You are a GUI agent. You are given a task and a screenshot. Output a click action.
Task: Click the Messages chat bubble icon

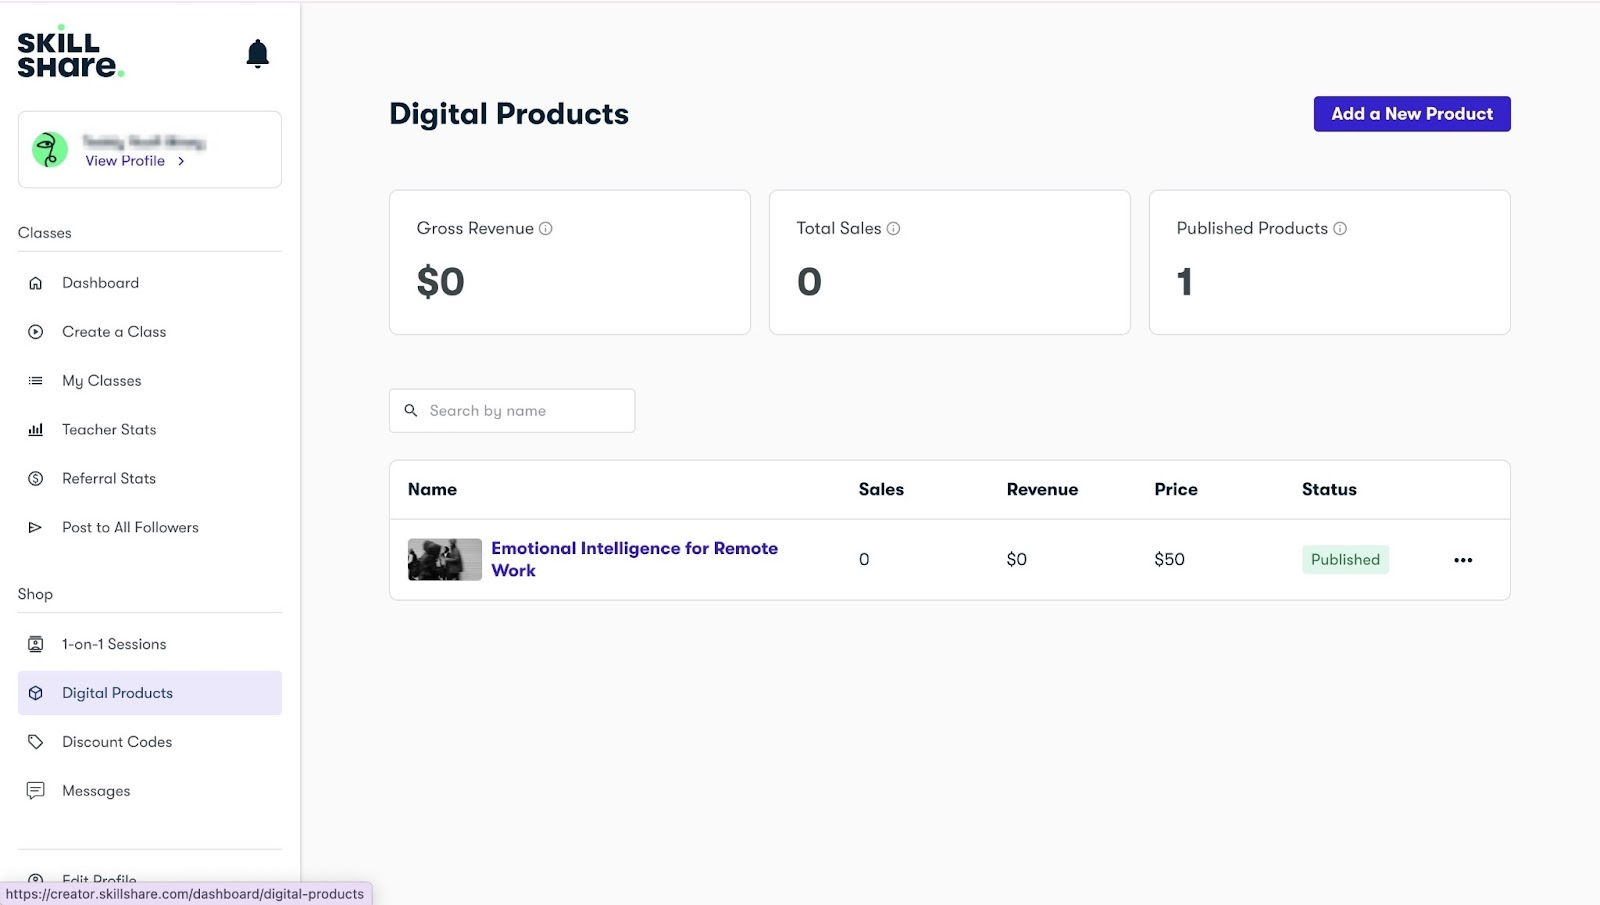click(x=36, y=791)
